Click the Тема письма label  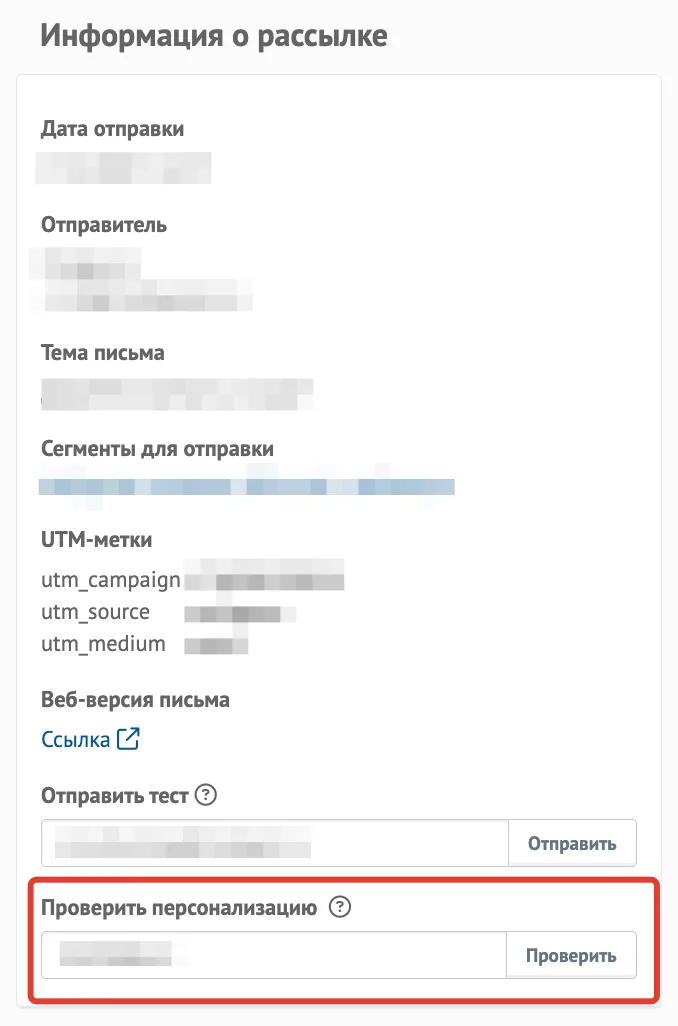(x=103, y=353)
